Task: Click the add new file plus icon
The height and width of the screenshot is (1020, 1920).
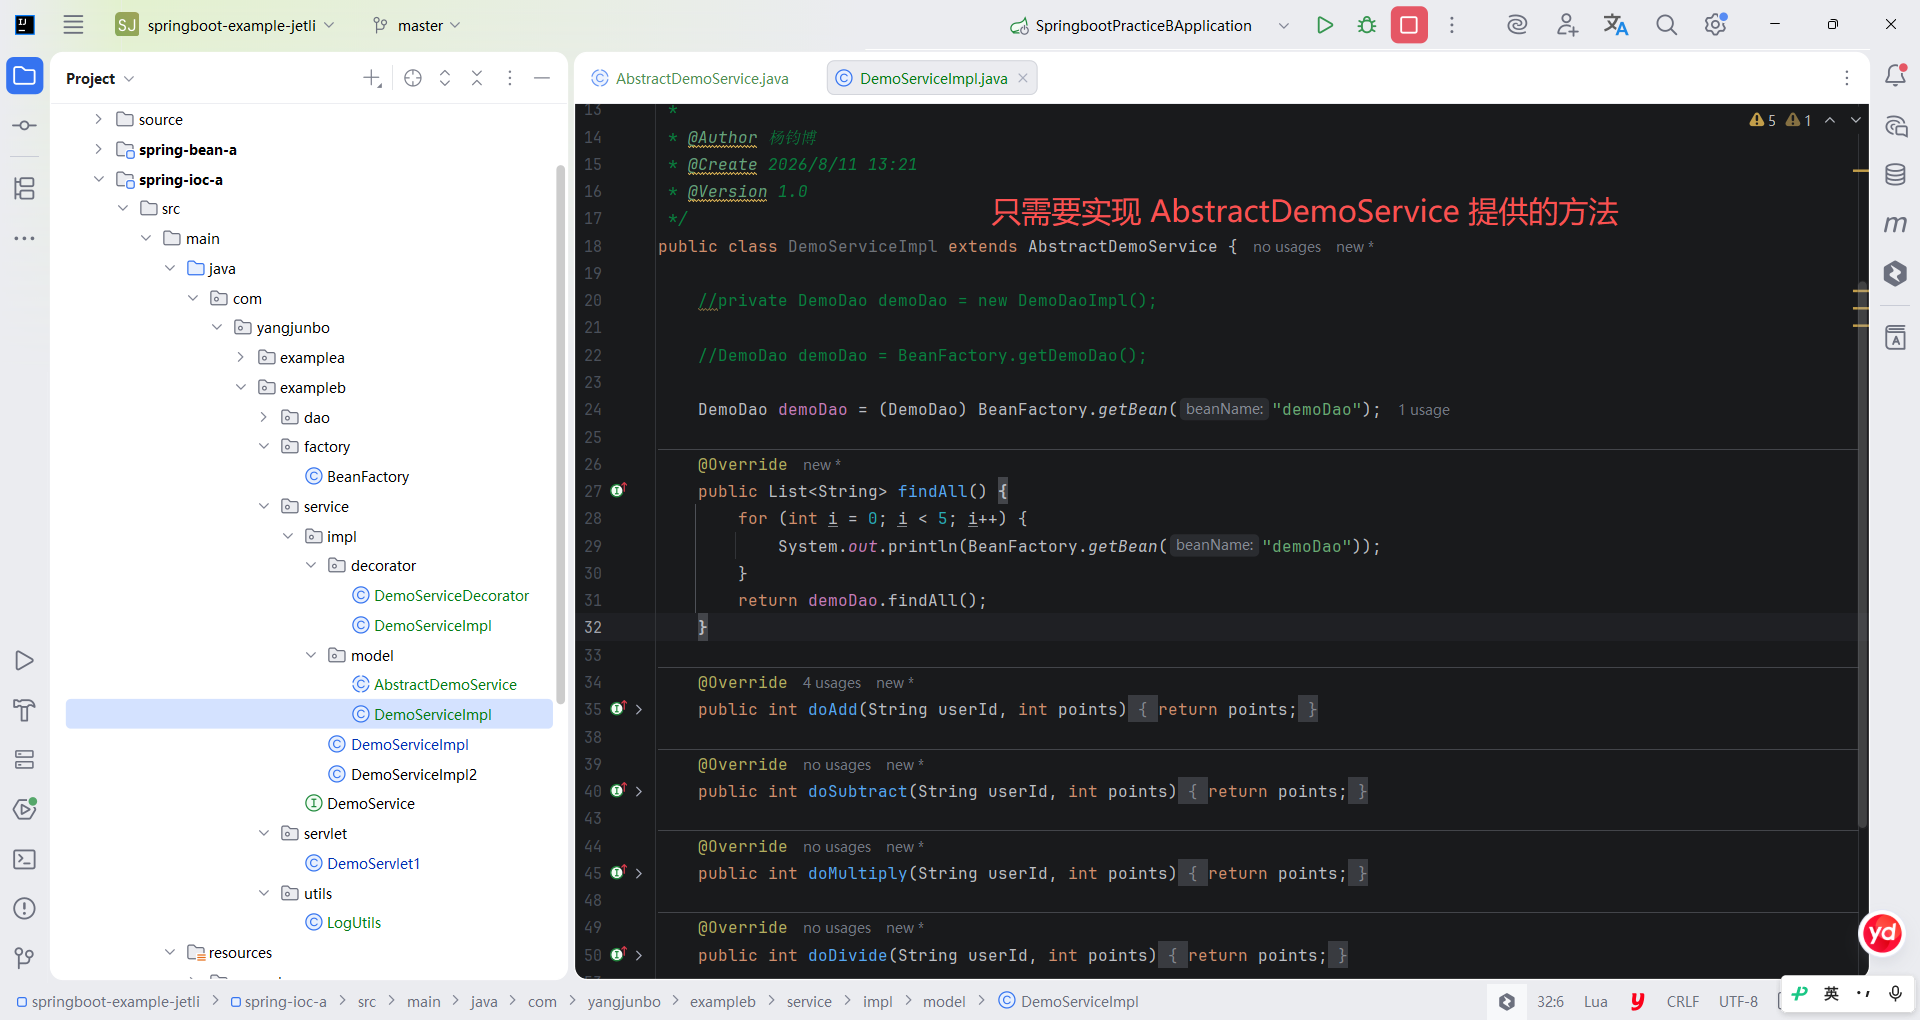Action: [x=372, y=78]
